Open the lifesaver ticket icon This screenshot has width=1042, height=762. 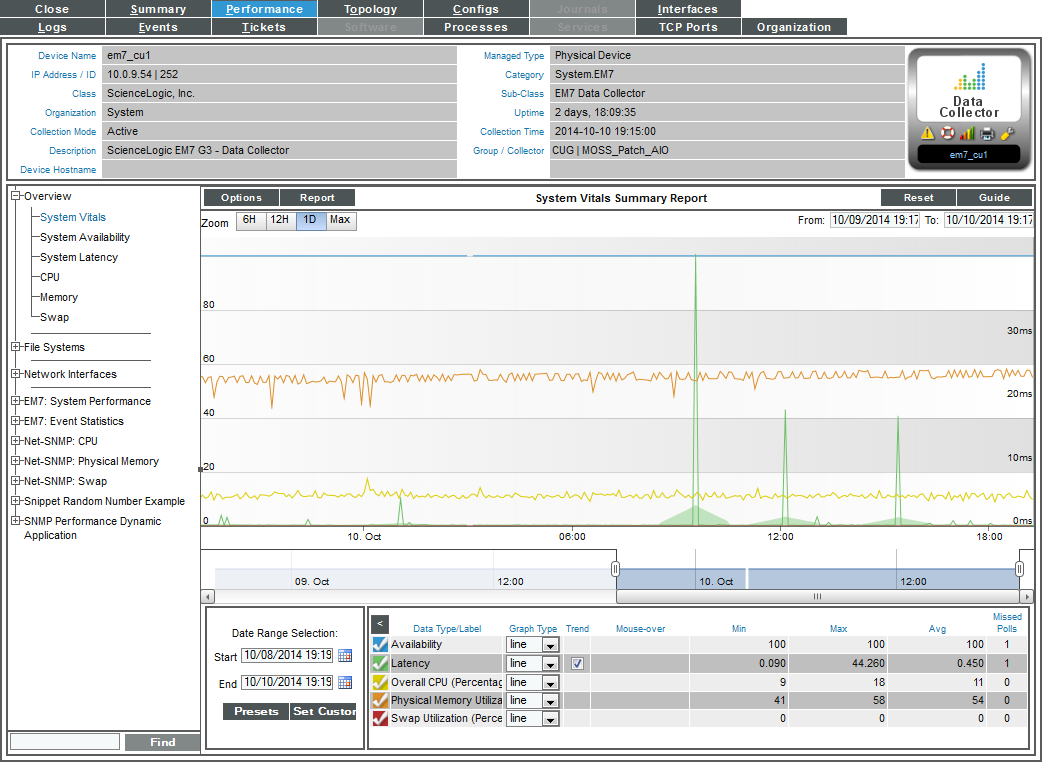pyautogui.click(x=948, y=134)
